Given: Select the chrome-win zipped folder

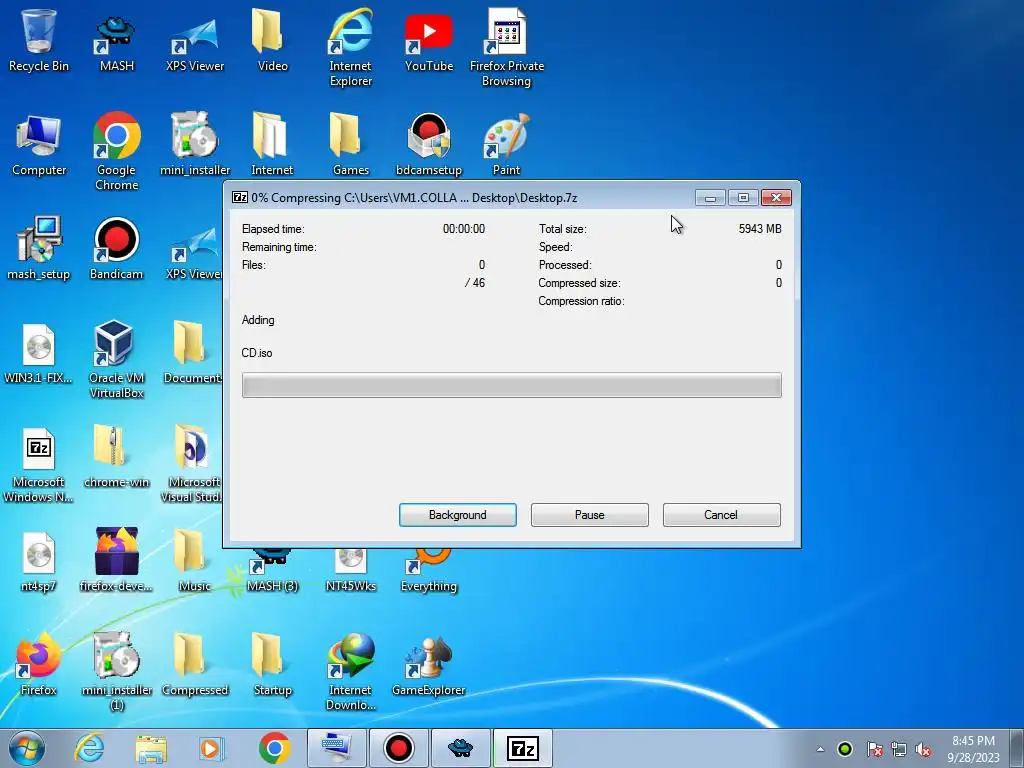Looking at the screenshot, I should 116,457.
